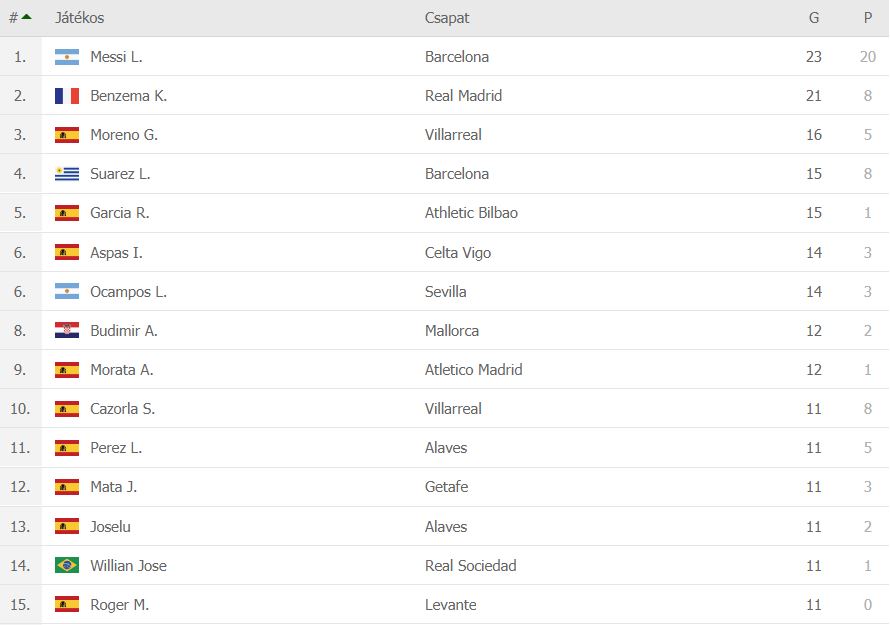Click the Brazil flag beside Willian Jose
Image resolution: width=890 pixels, height=625 pixels.
[x=67, y=565]
